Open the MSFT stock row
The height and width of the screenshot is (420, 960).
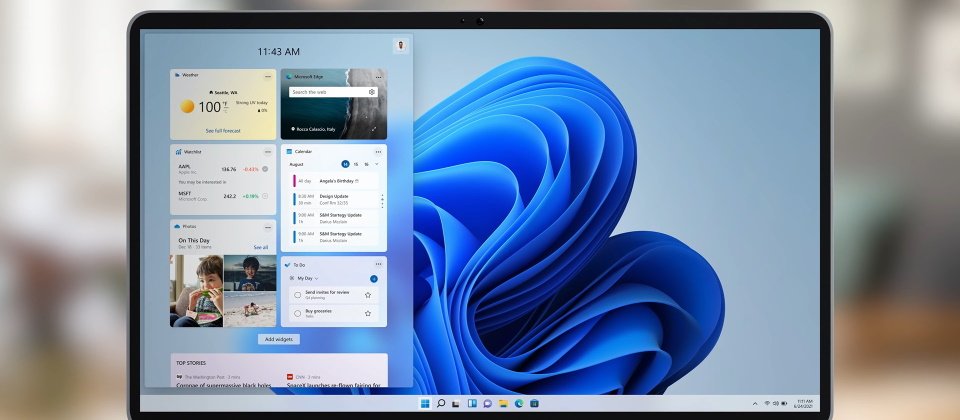coord(223,196)
